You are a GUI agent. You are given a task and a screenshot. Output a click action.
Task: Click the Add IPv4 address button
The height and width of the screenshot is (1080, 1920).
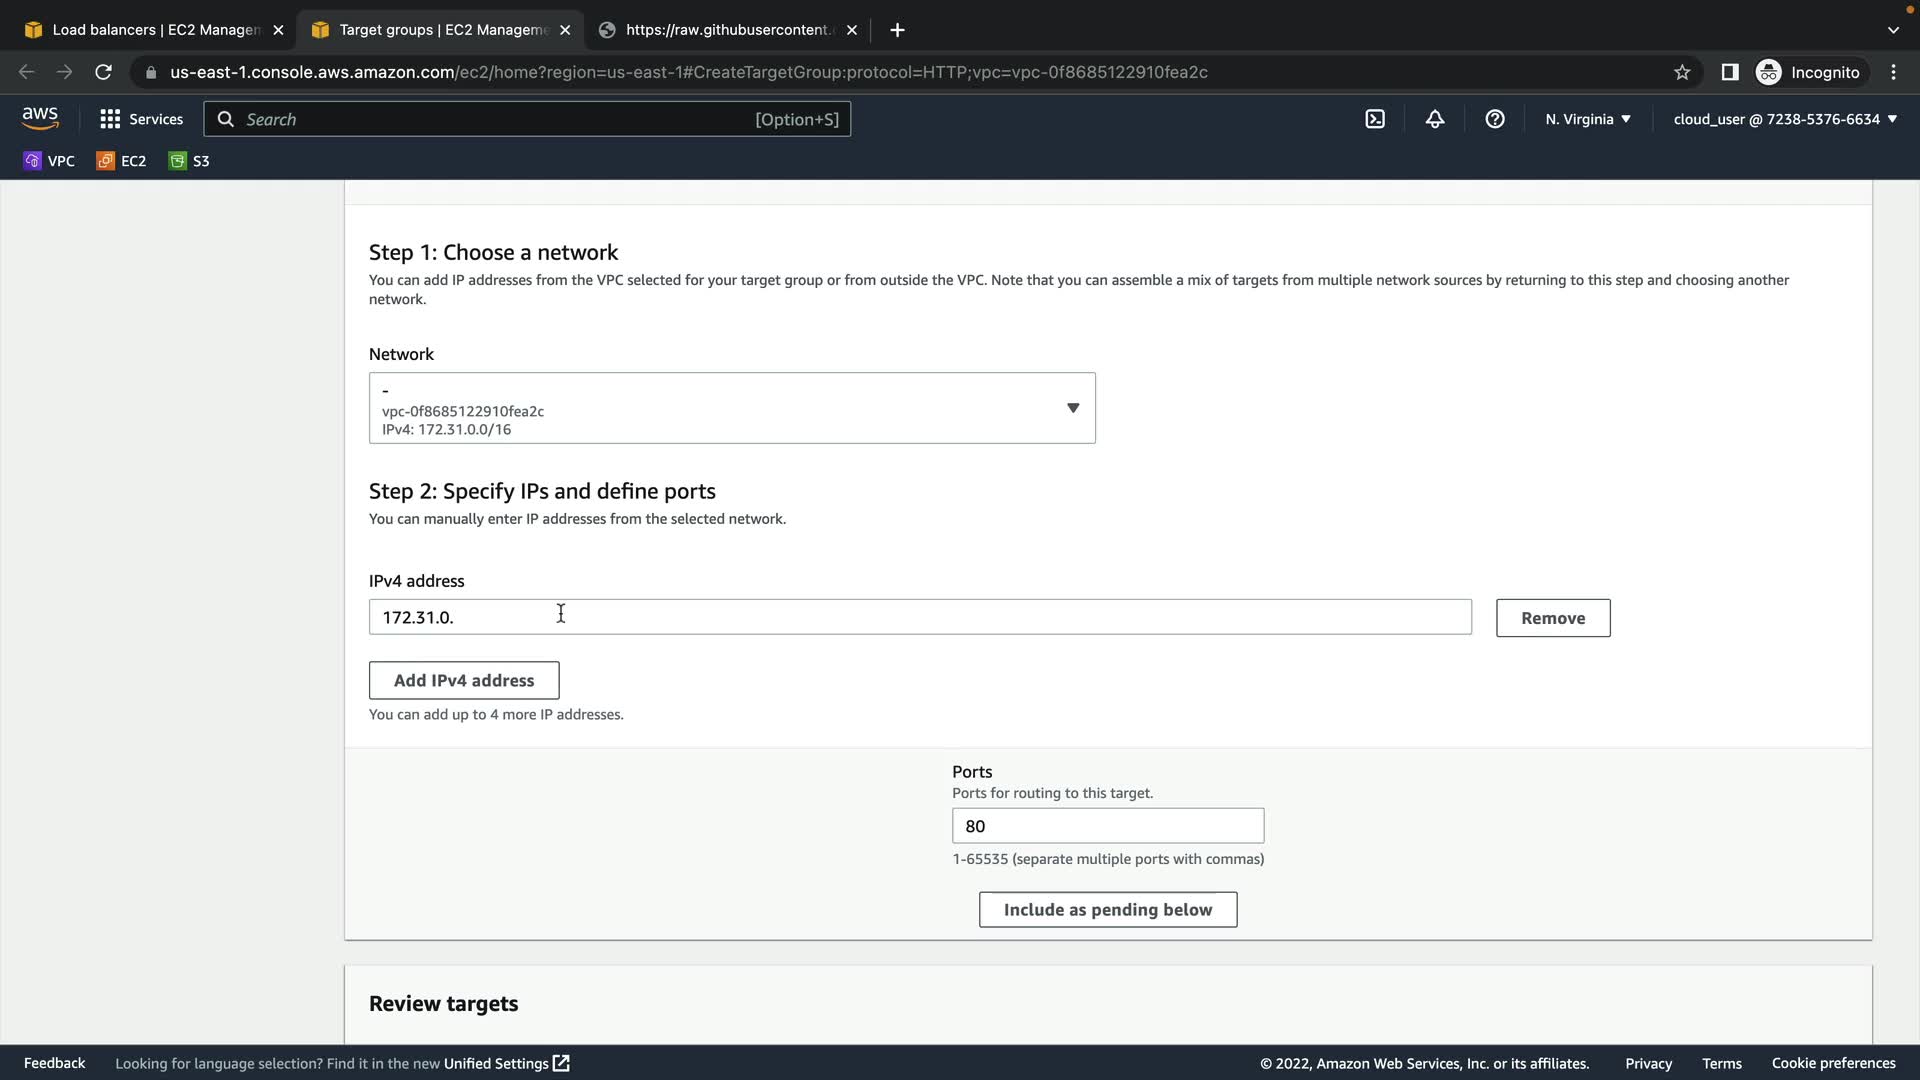click(463, 680)
